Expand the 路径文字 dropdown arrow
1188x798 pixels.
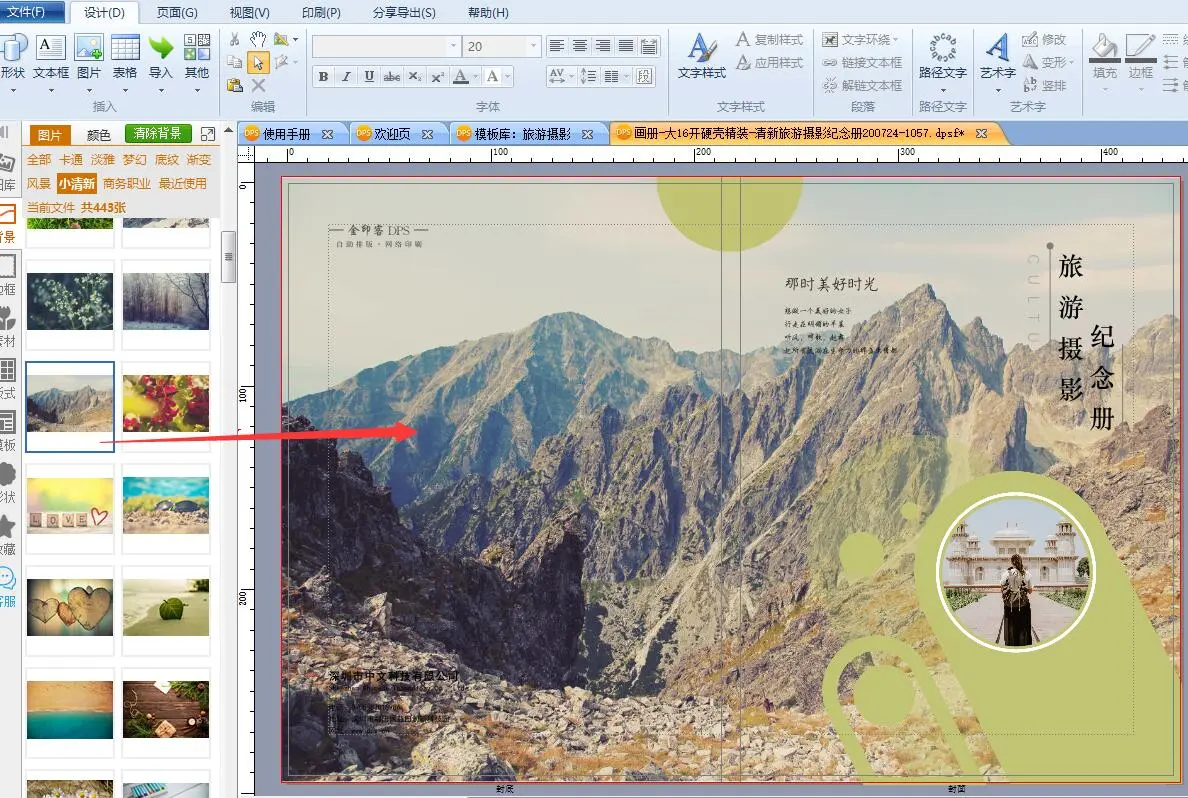(943, 91)
